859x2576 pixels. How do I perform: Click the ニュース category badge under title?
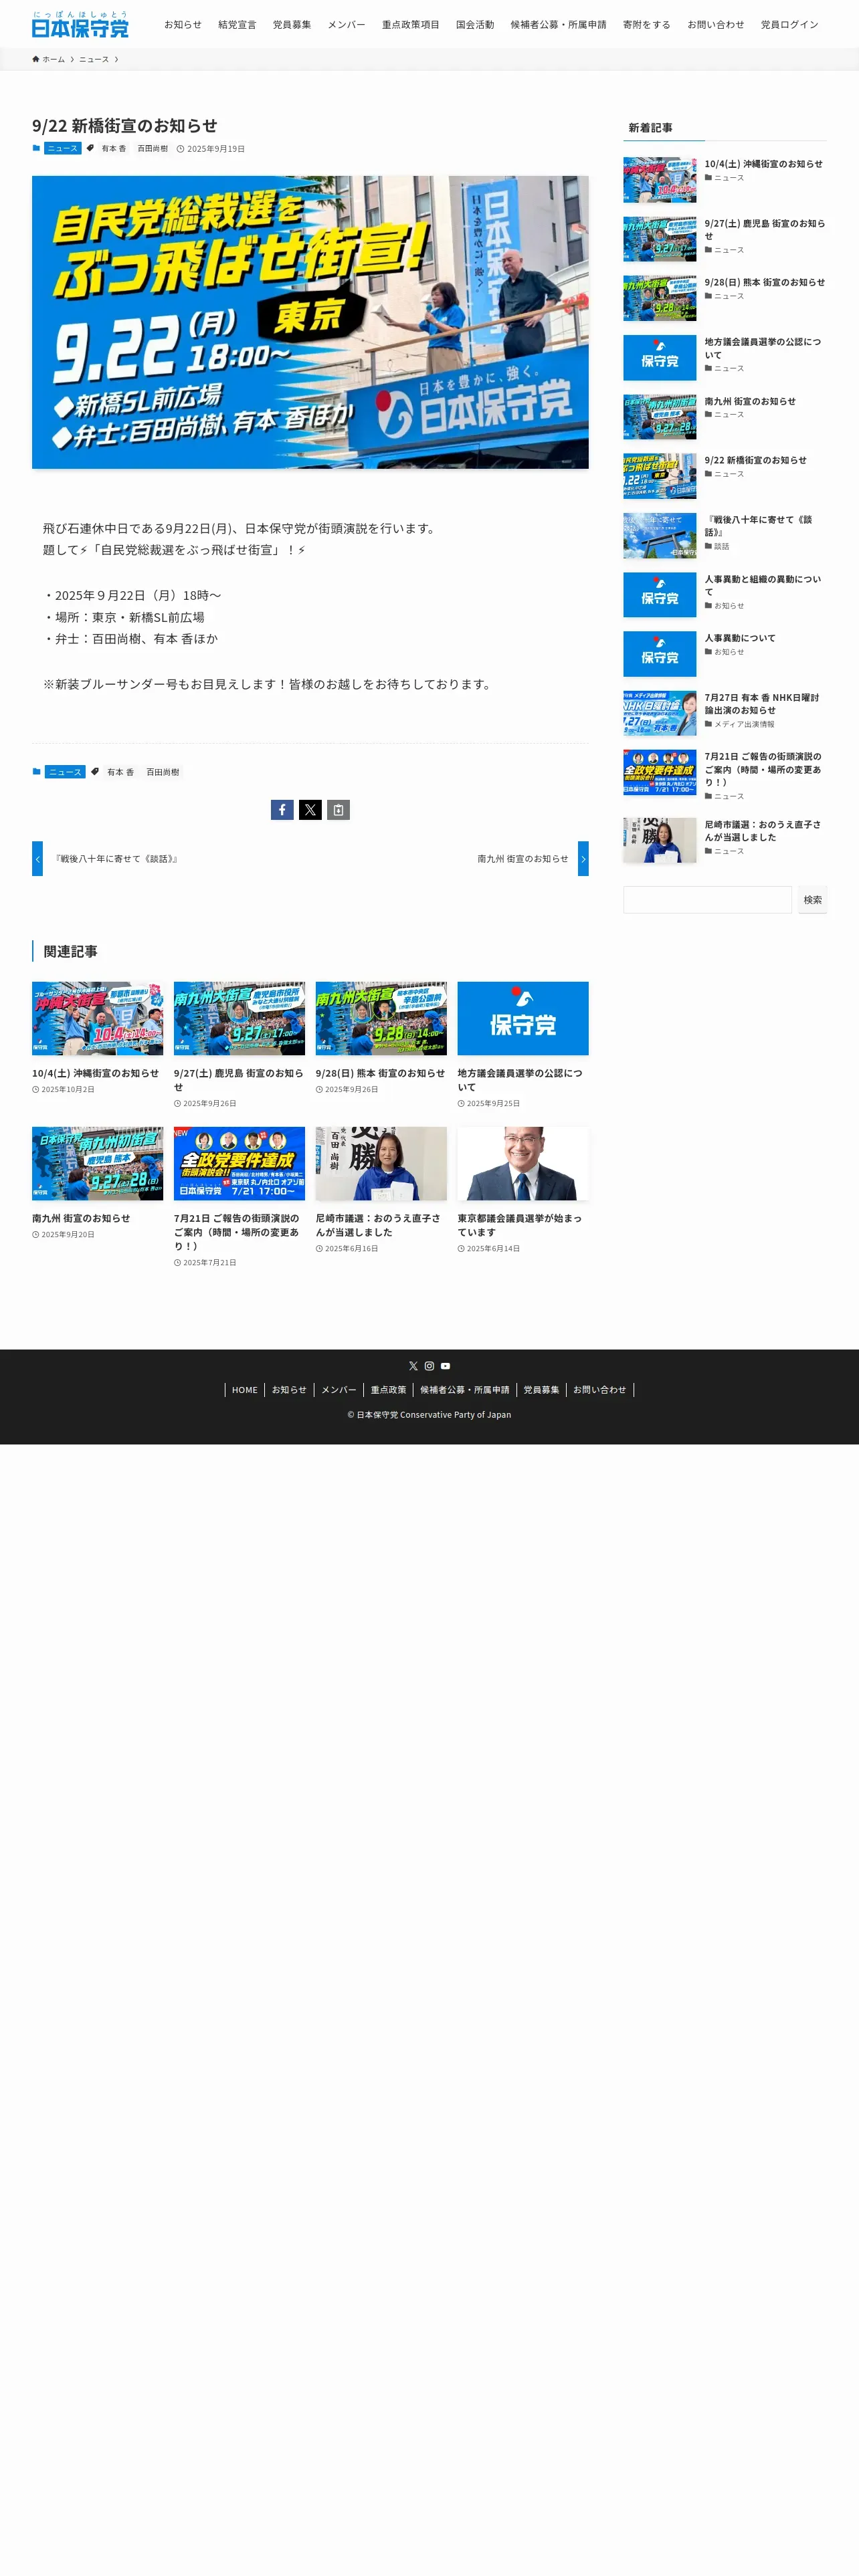coord(62,148)
